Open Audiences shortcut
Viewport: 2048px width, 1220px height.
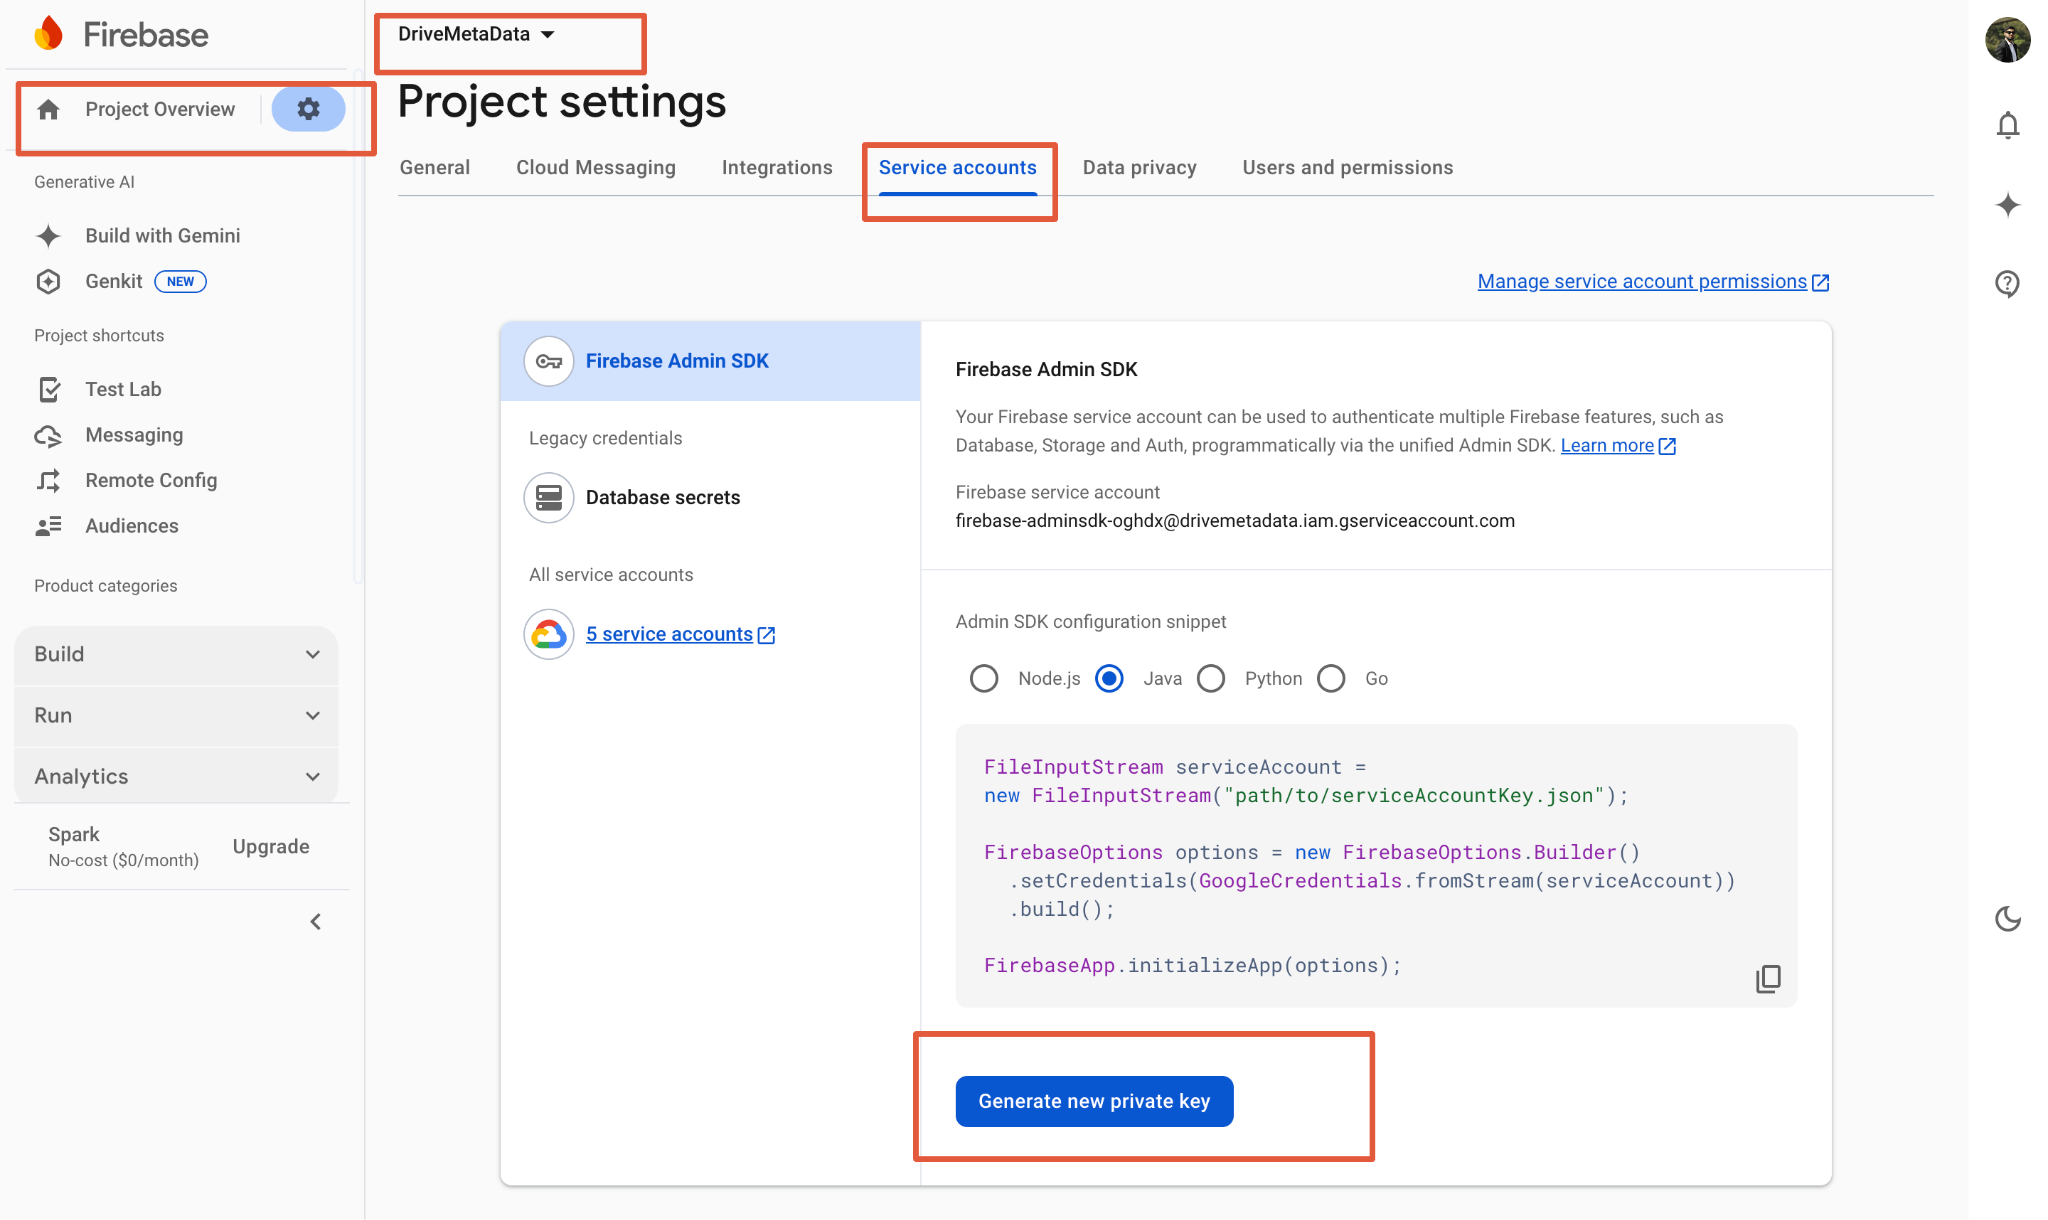tap(132, 526)
